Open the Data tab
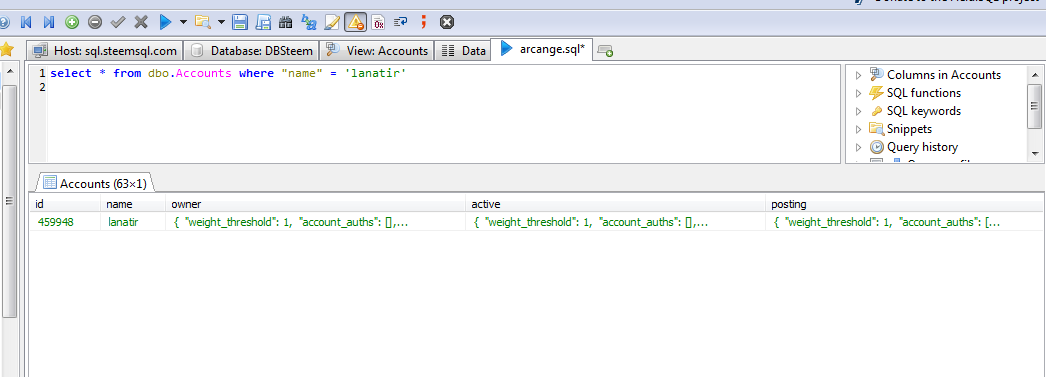 (463, 50)
